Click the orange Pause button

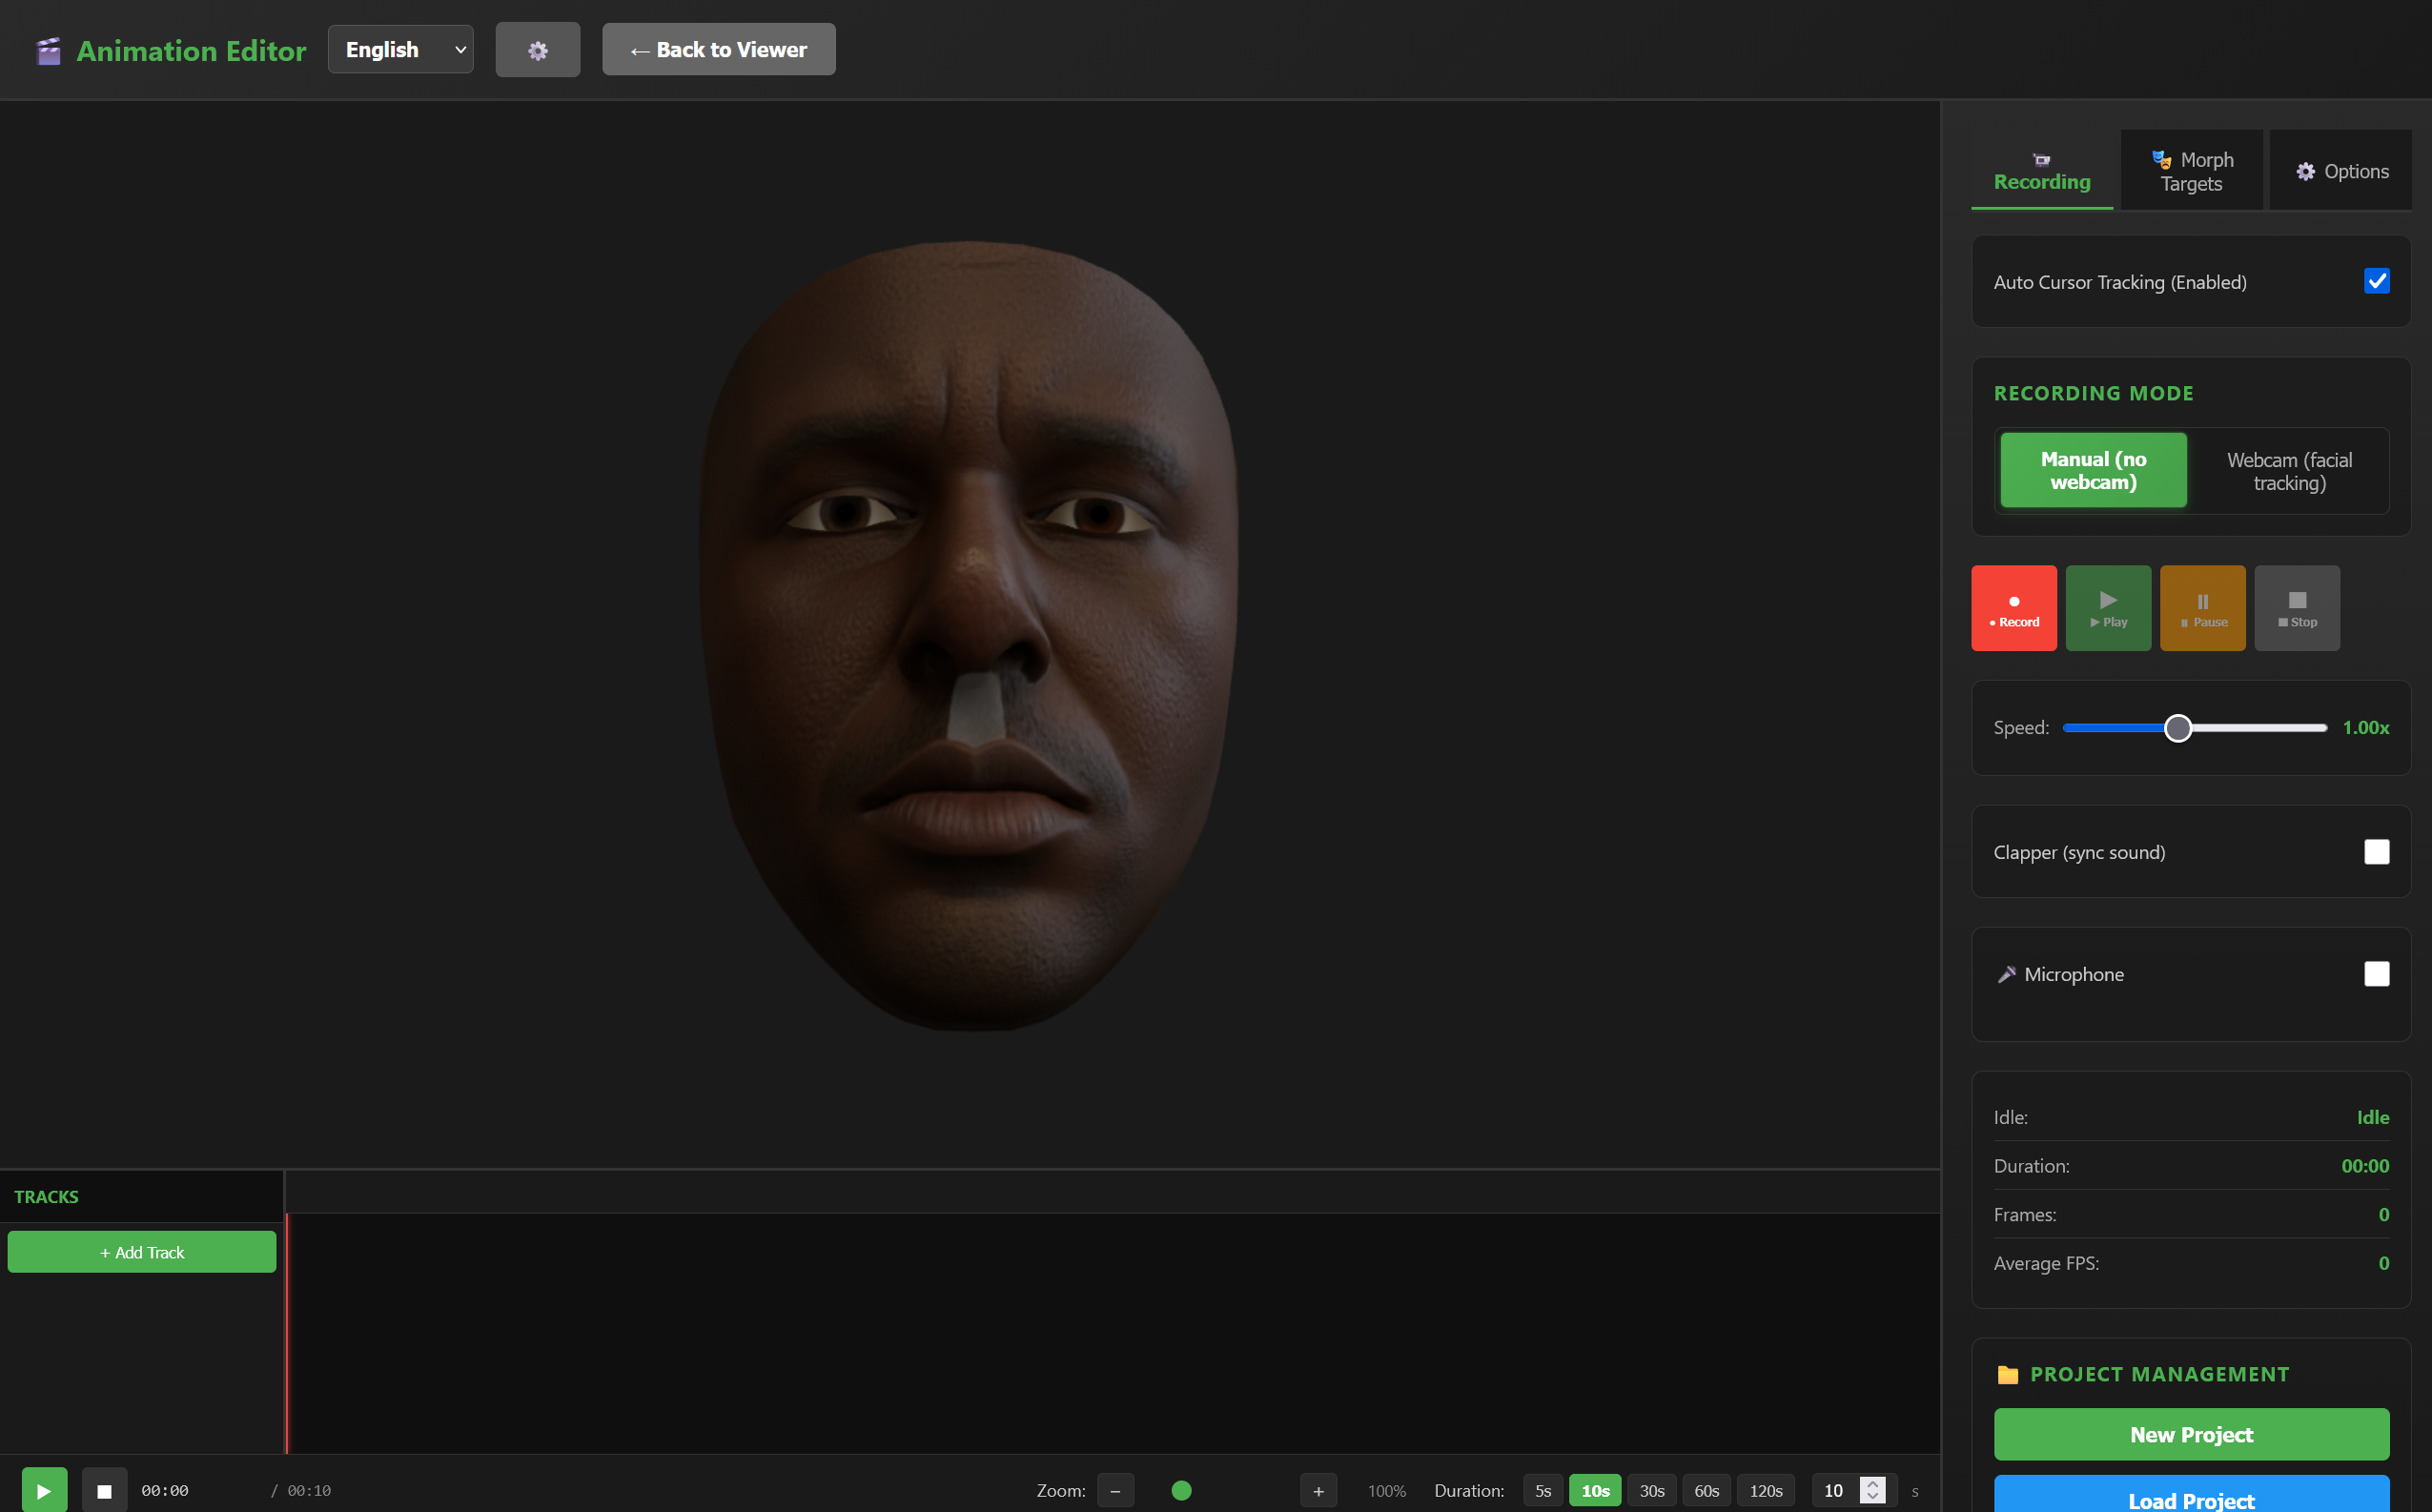(2202, 608)
